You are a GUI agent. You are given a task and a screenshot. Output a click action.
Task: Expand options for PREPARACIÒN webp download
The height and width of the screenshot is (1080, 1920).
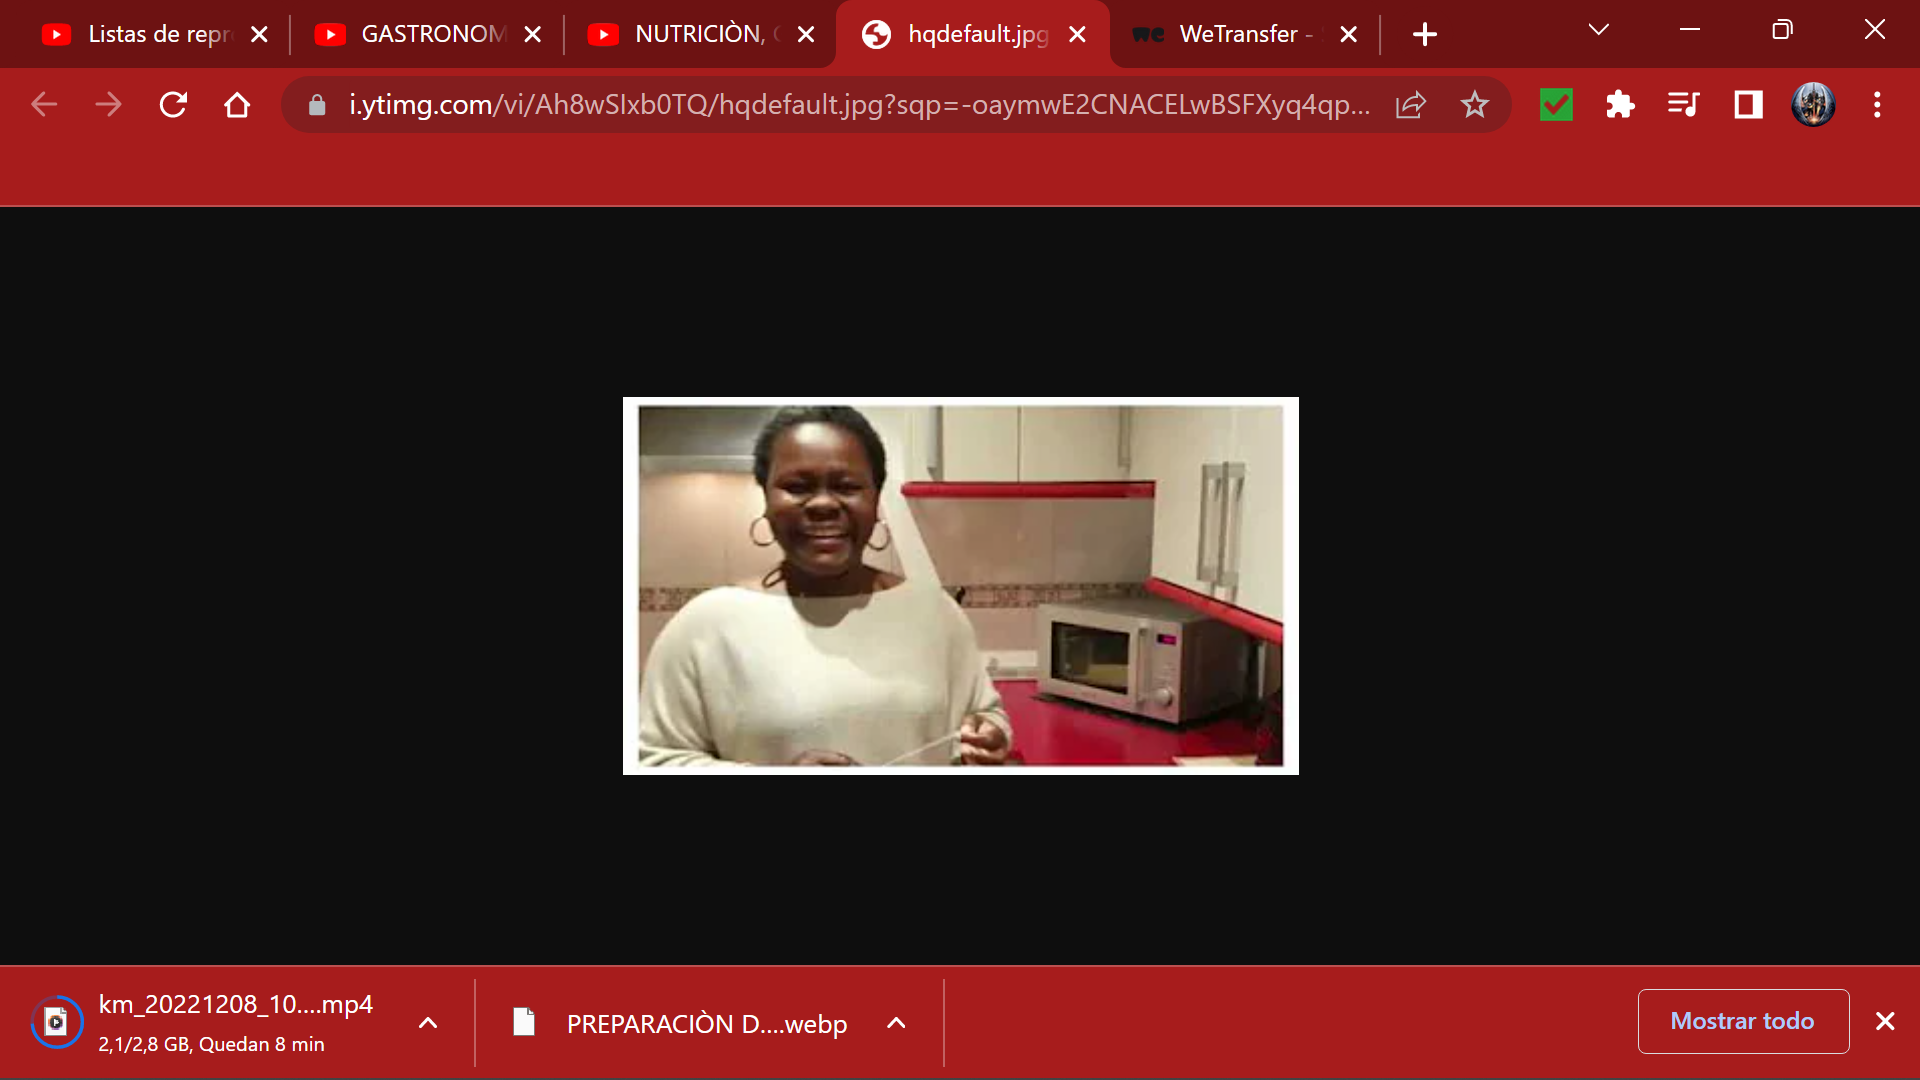tap(896, 1023)
